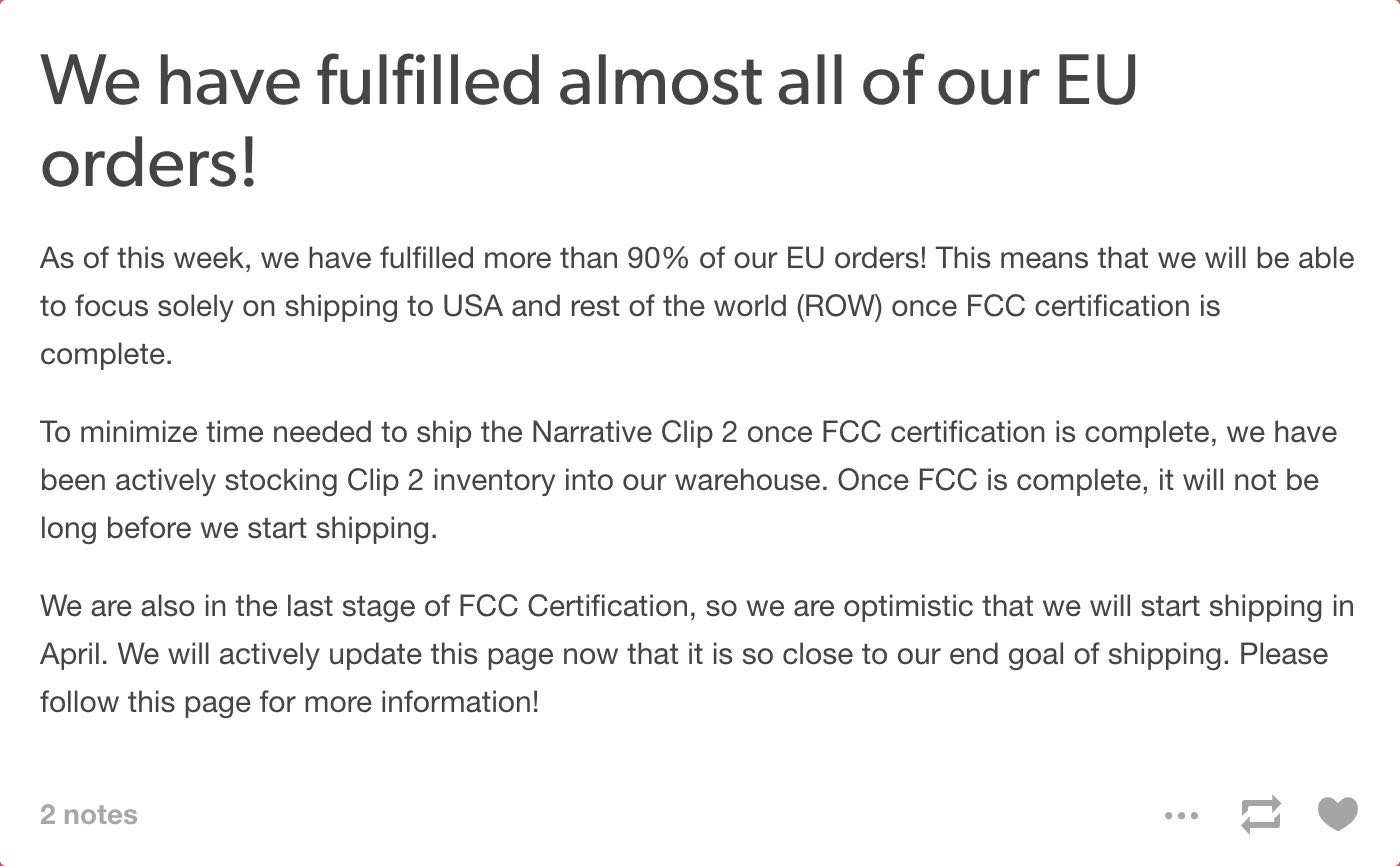Click the word "April." in the last paragraph
The image size is (1400, 866).
[74, 655]
